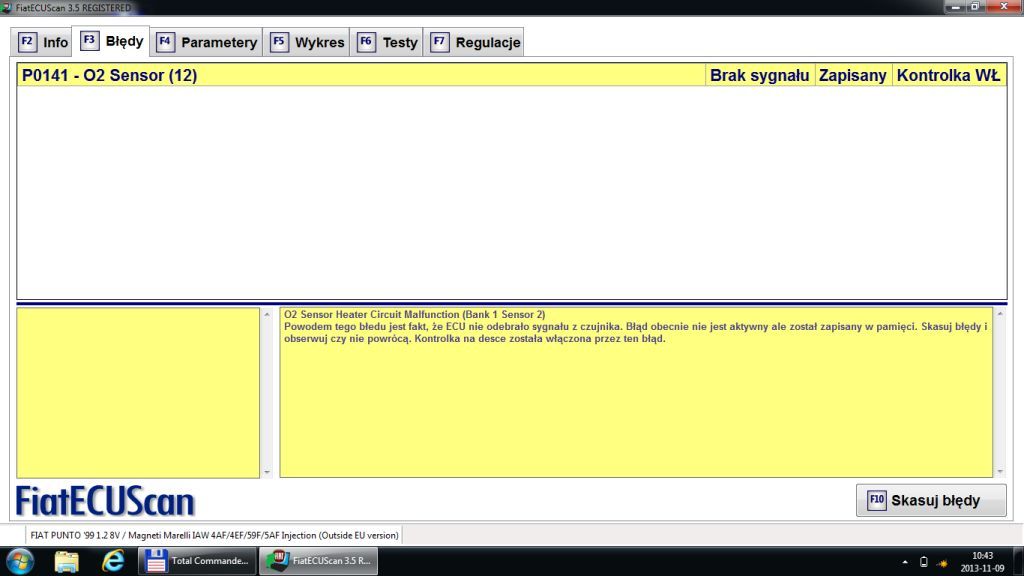Click the FiatECUScan logo

click(x=105, y=501)
